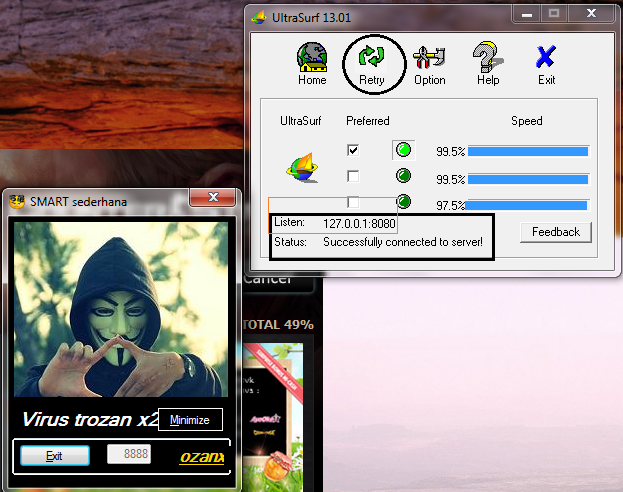Click Listen address 127.0.0.1:8080
Image resolution: width=623 pixels, height=492 pixels.
[x=359, y=224]
